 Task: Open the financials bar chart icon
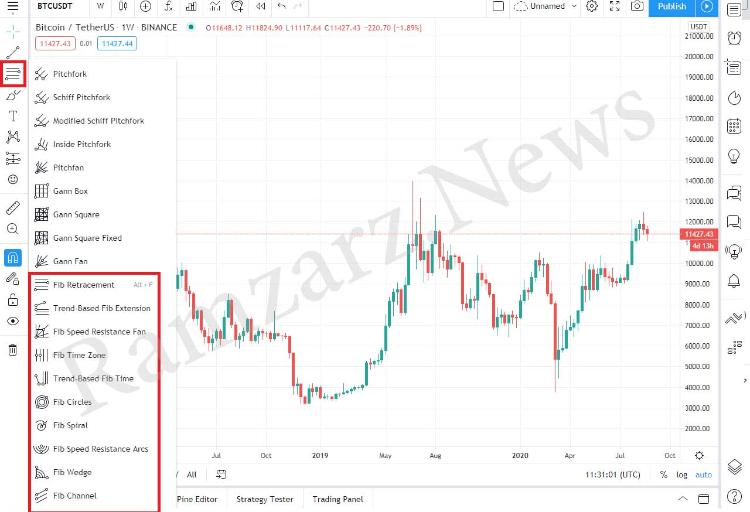(191, 6)
